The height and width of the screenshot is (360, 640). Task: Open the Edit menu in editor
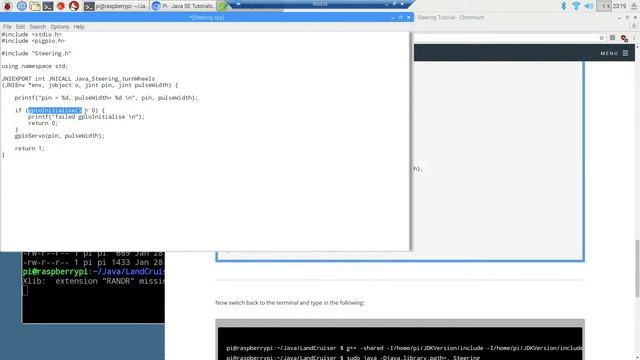point(20,27)
